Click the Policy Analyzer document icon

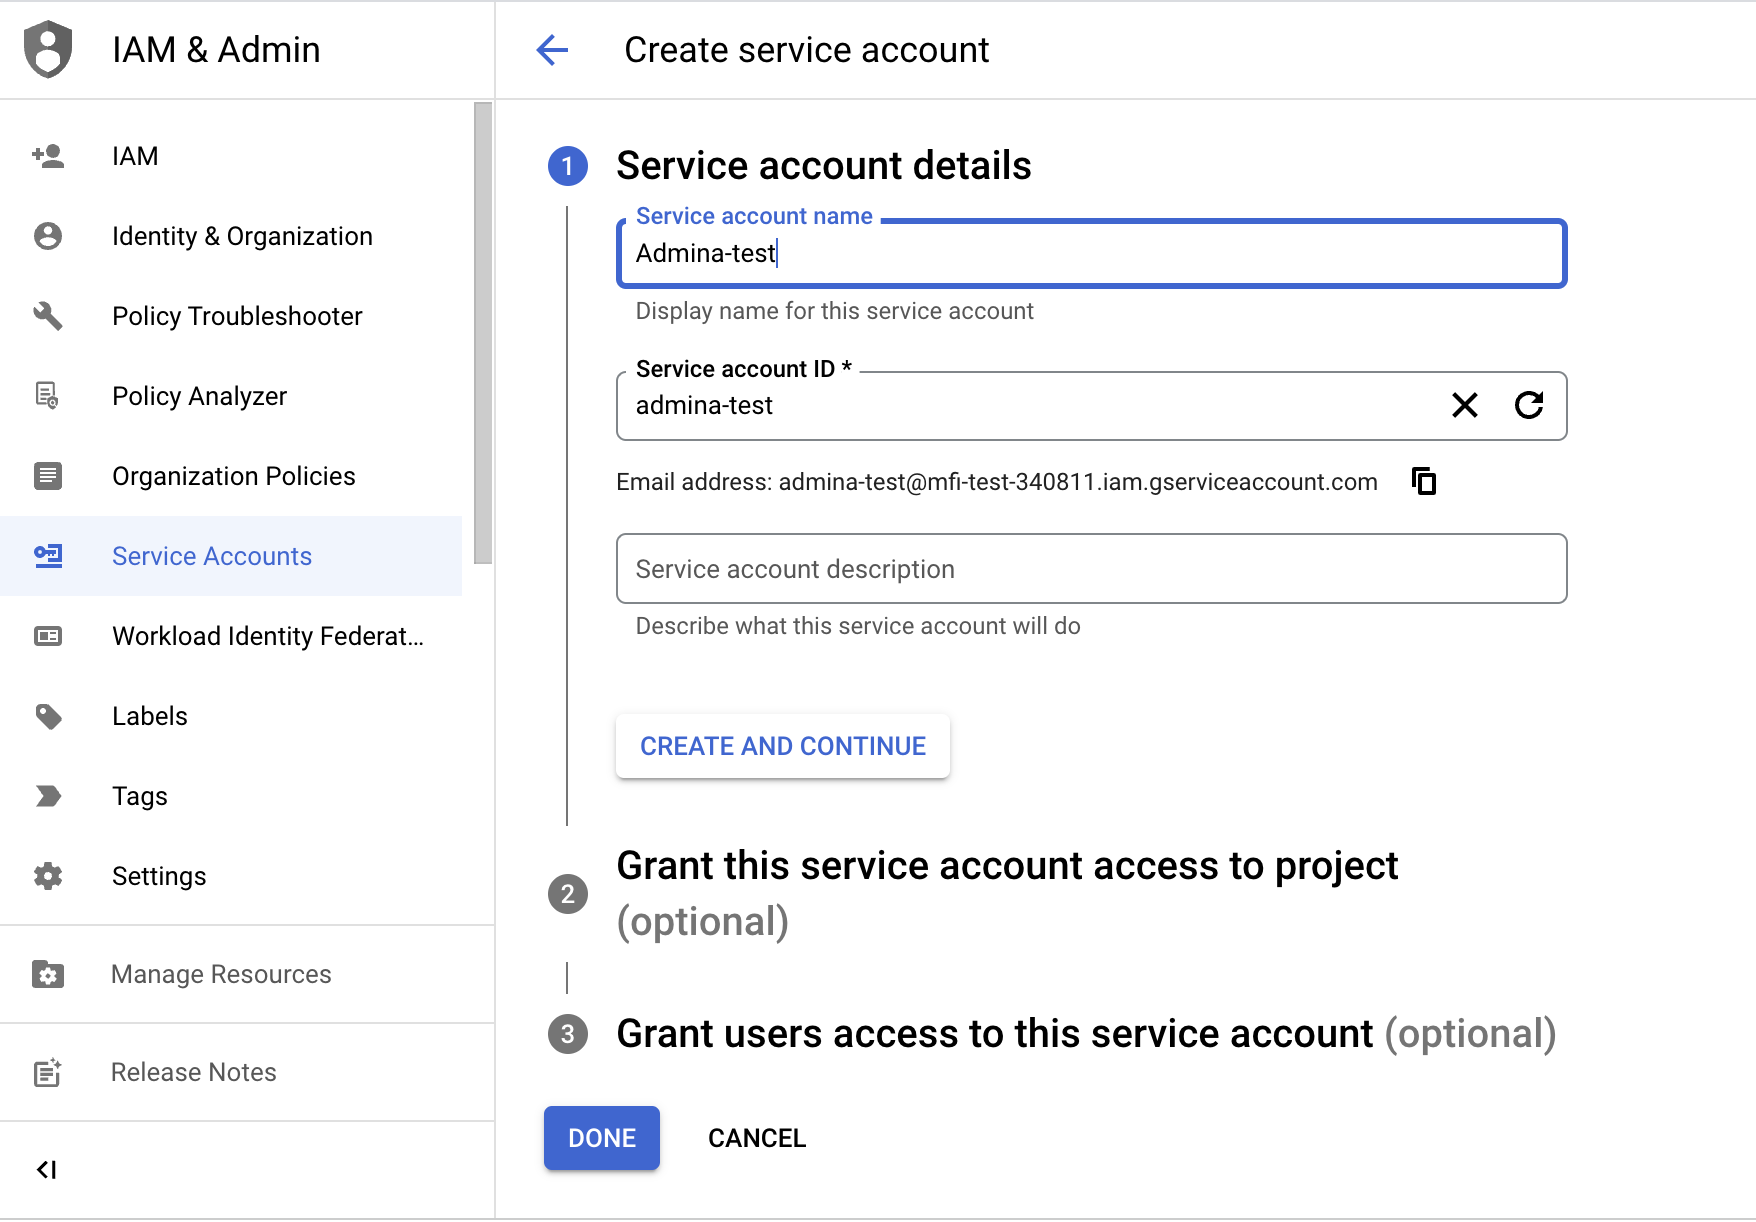(48, 396)
